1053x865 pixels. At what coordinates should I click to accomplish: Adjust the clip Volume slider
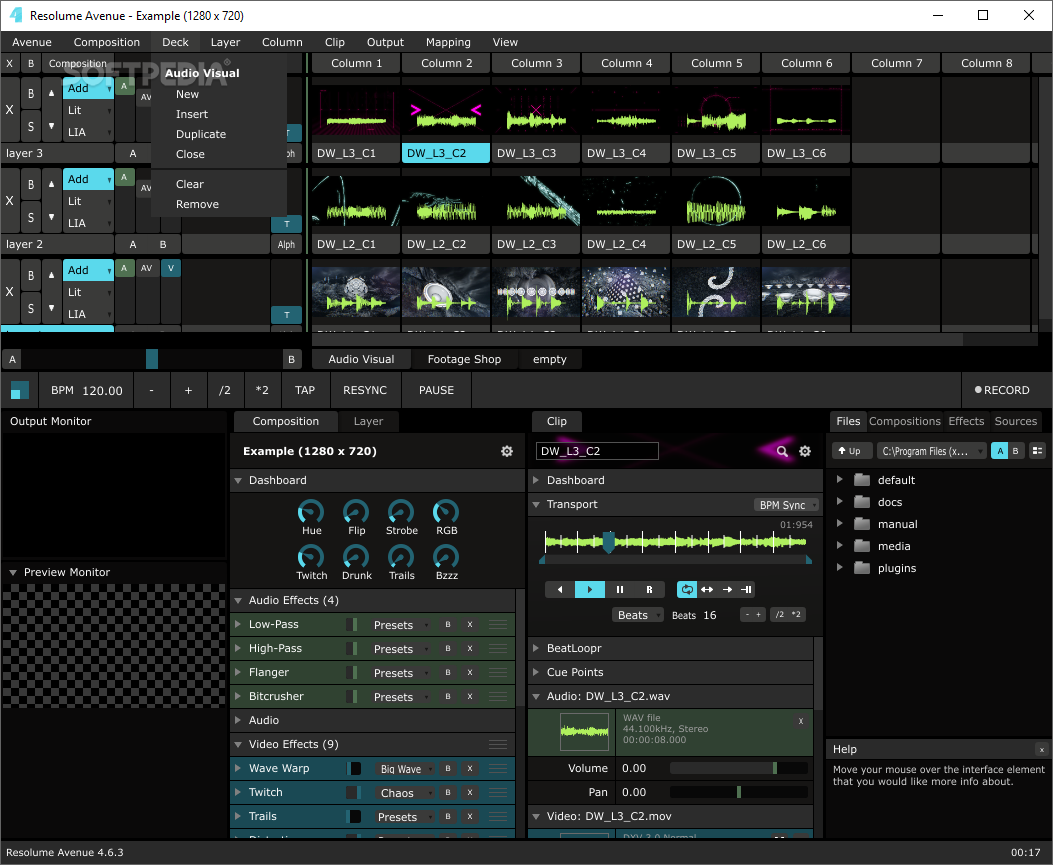pyautogui.click(x=739, y=768)
